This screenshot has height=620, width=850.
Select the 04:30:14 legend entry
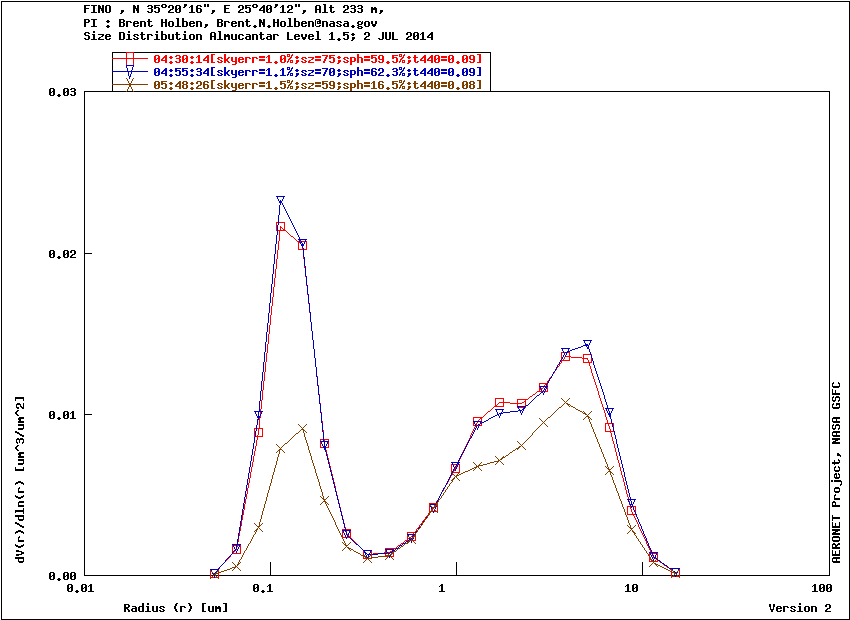coord(317,59)
